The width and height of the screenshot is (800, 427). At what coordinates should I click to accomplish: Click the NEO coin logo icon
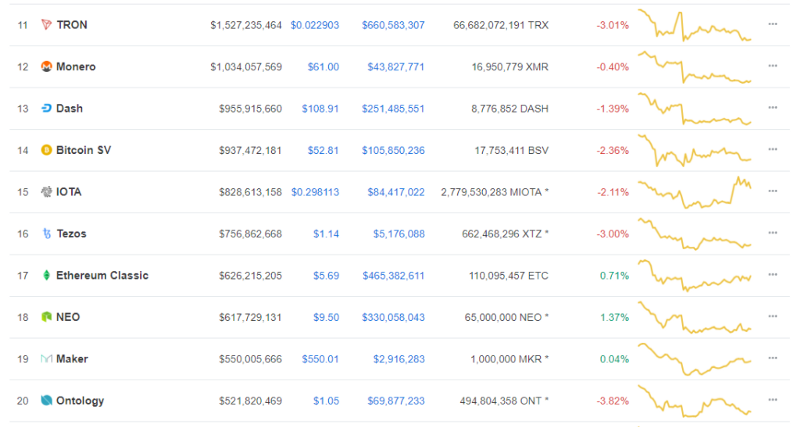tap(46, 317)
